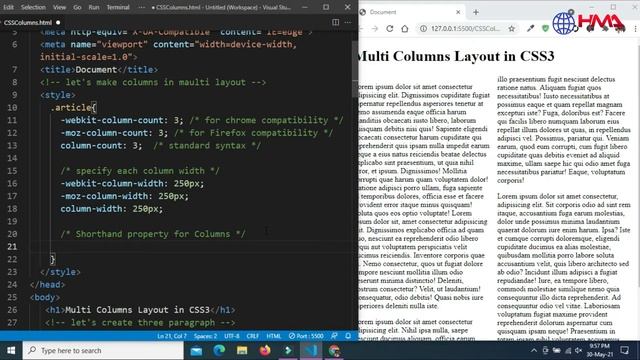Go to the Chrome home page

coord(404,29)
